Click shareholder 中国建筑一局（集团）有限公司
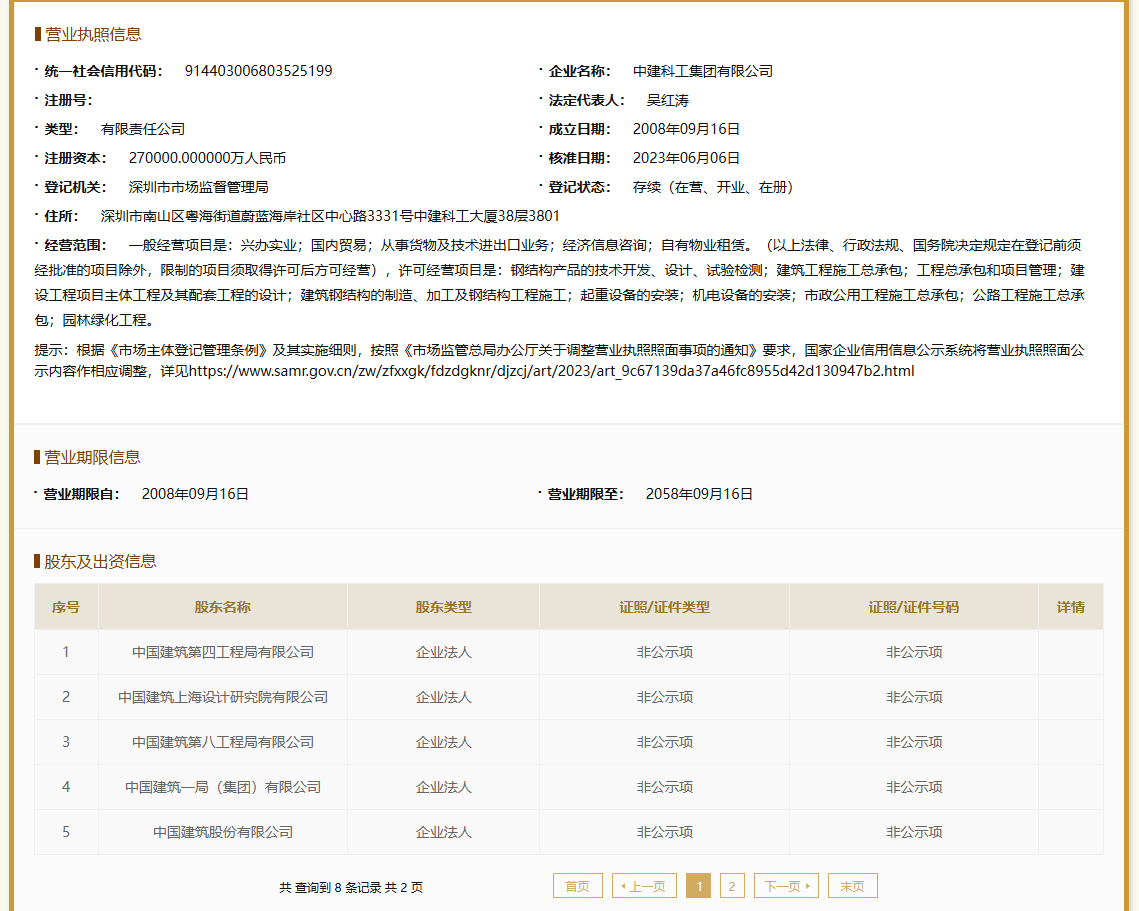This screenshot has height=911, width=1139. point(223,787)
